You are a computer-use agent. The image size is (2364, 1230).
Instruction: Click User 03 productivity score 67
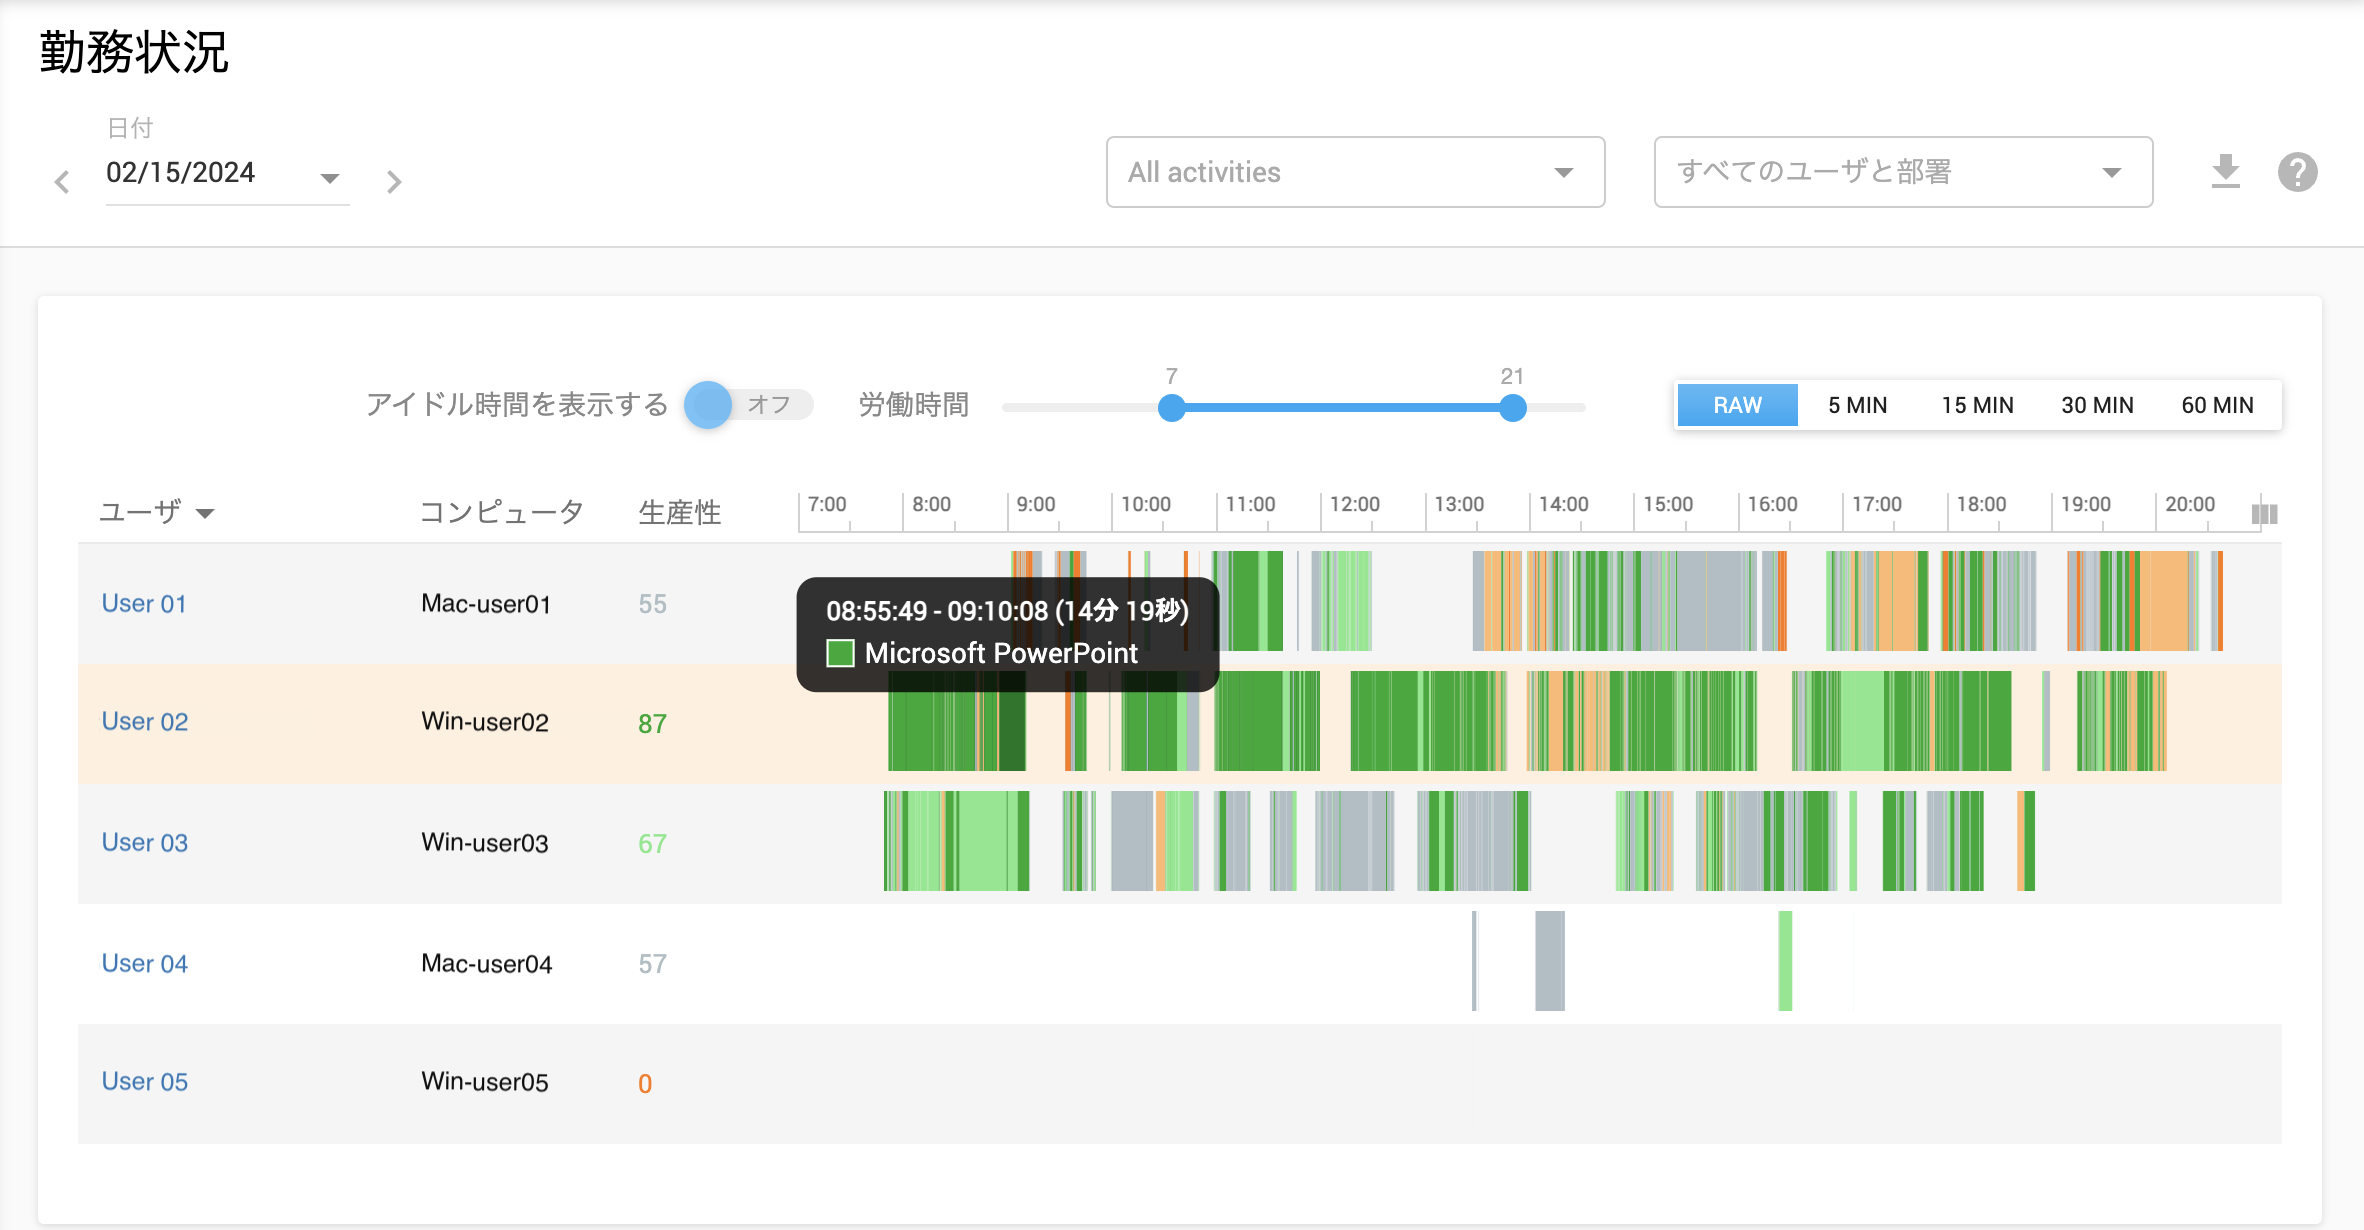[652, 843]
